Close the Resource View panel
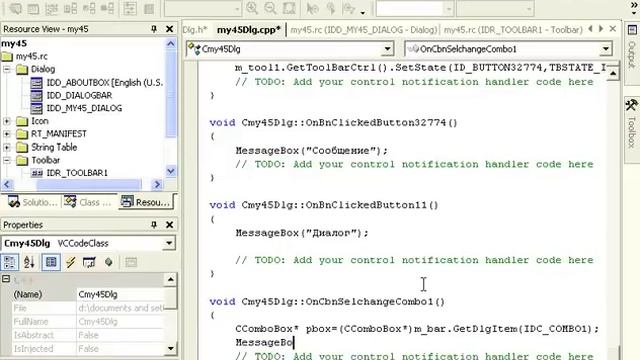640x360 pixels. [x=169, y=29]
